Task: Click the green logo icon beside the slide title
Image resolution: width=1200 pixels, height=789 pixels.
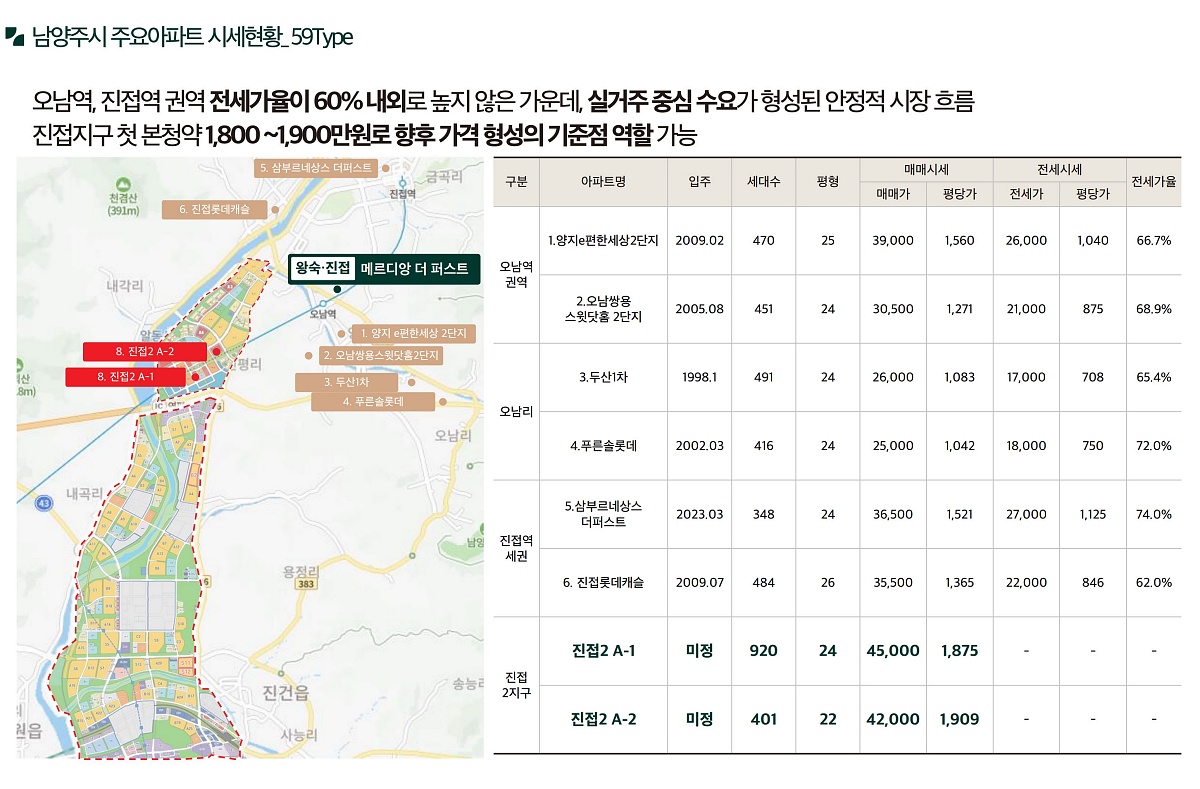Action: [14, 37]
